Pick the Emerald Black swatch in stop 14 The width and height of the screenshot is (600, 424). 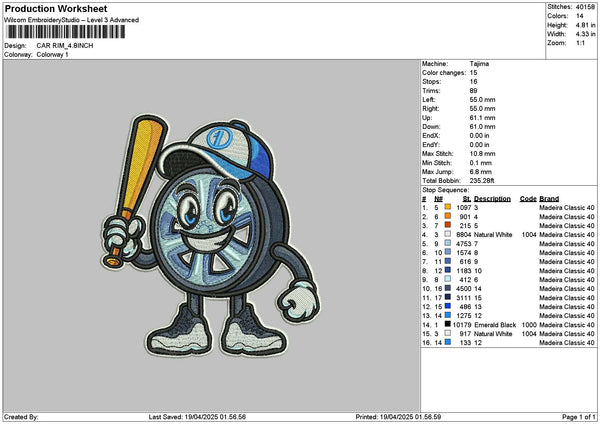(447, 325)
